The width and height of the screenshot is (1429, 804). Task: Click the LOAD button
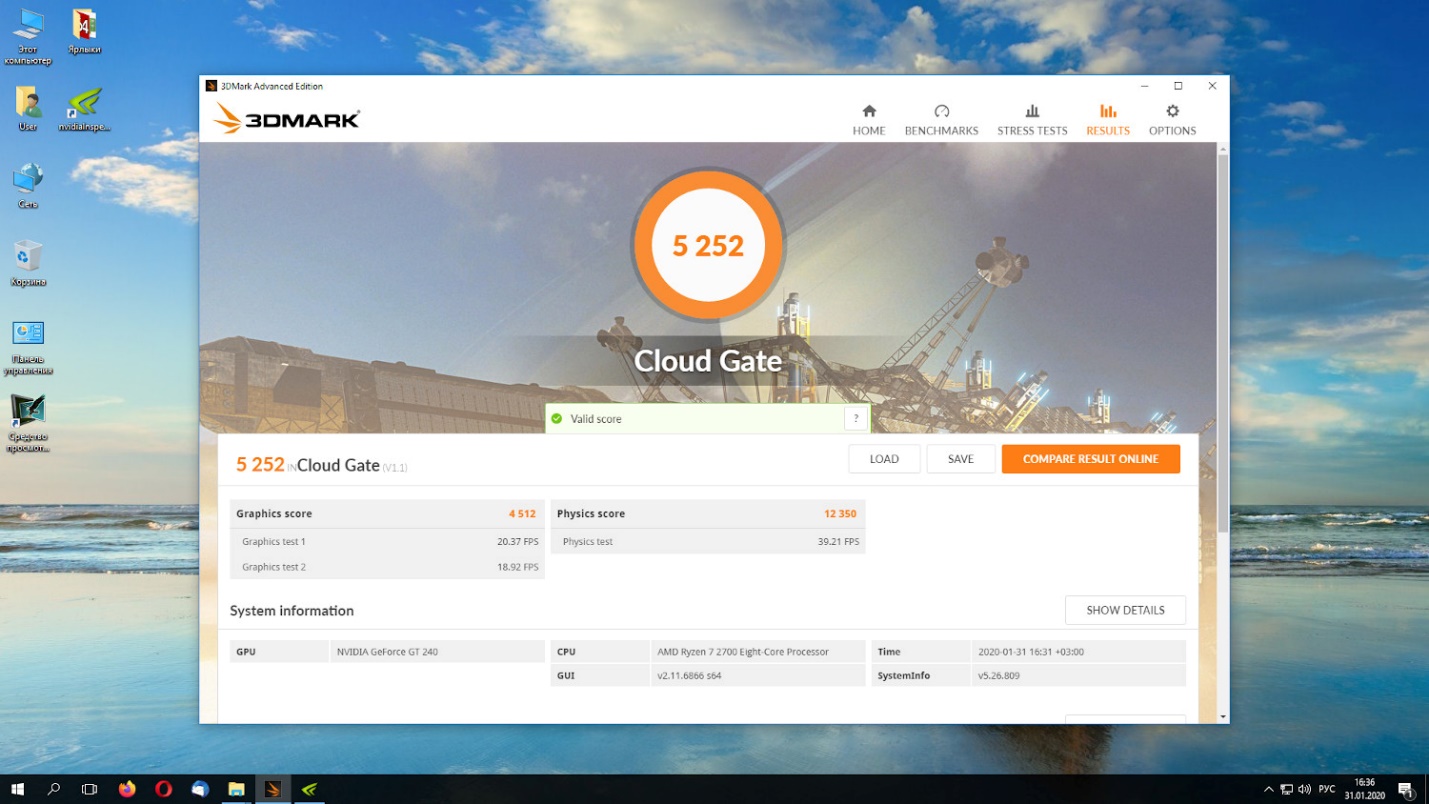pos(884,459)
